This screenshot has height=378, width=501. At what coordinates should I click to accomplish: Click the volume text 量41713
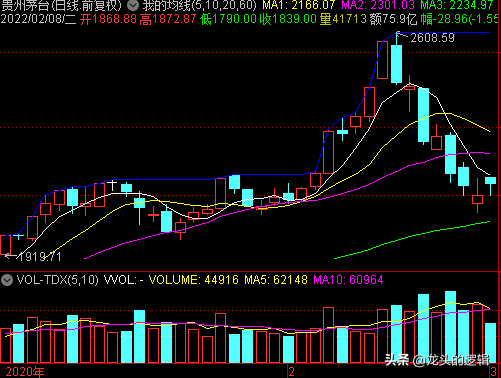coord(343,19)
